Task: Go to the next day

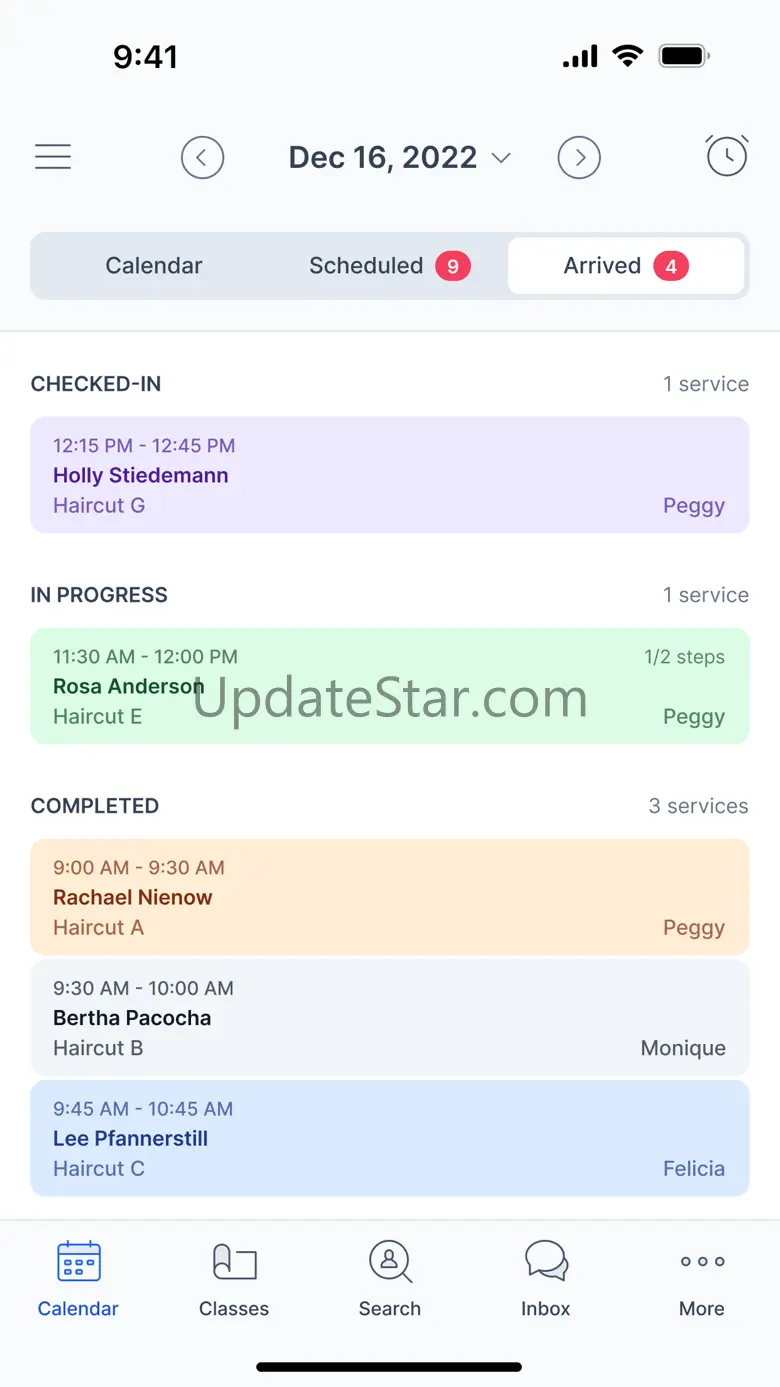Action: [579, 158]
